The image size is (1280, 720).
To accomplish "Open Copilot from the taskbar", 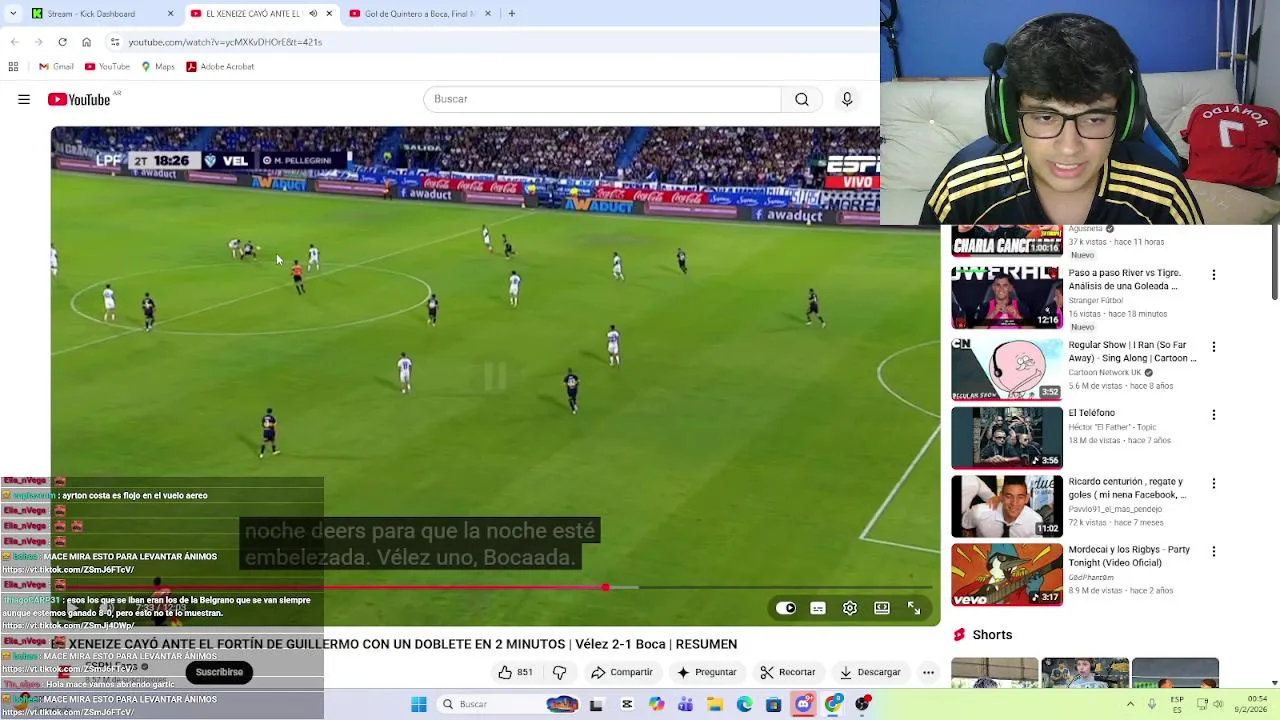I will pyautogui.click(x=656, y=704).
